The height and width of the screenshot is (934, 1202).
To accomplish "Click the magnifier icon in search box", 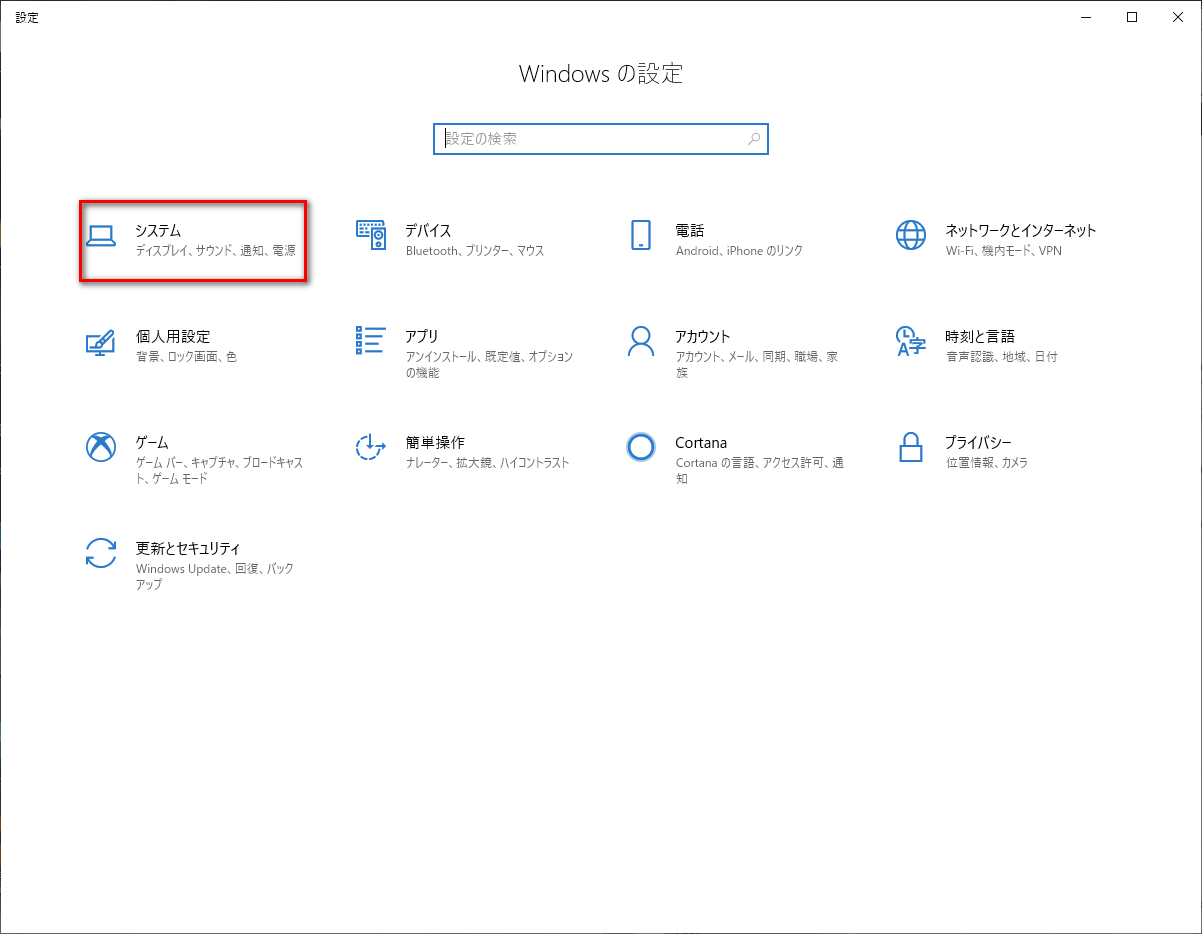I will point(754,139).
